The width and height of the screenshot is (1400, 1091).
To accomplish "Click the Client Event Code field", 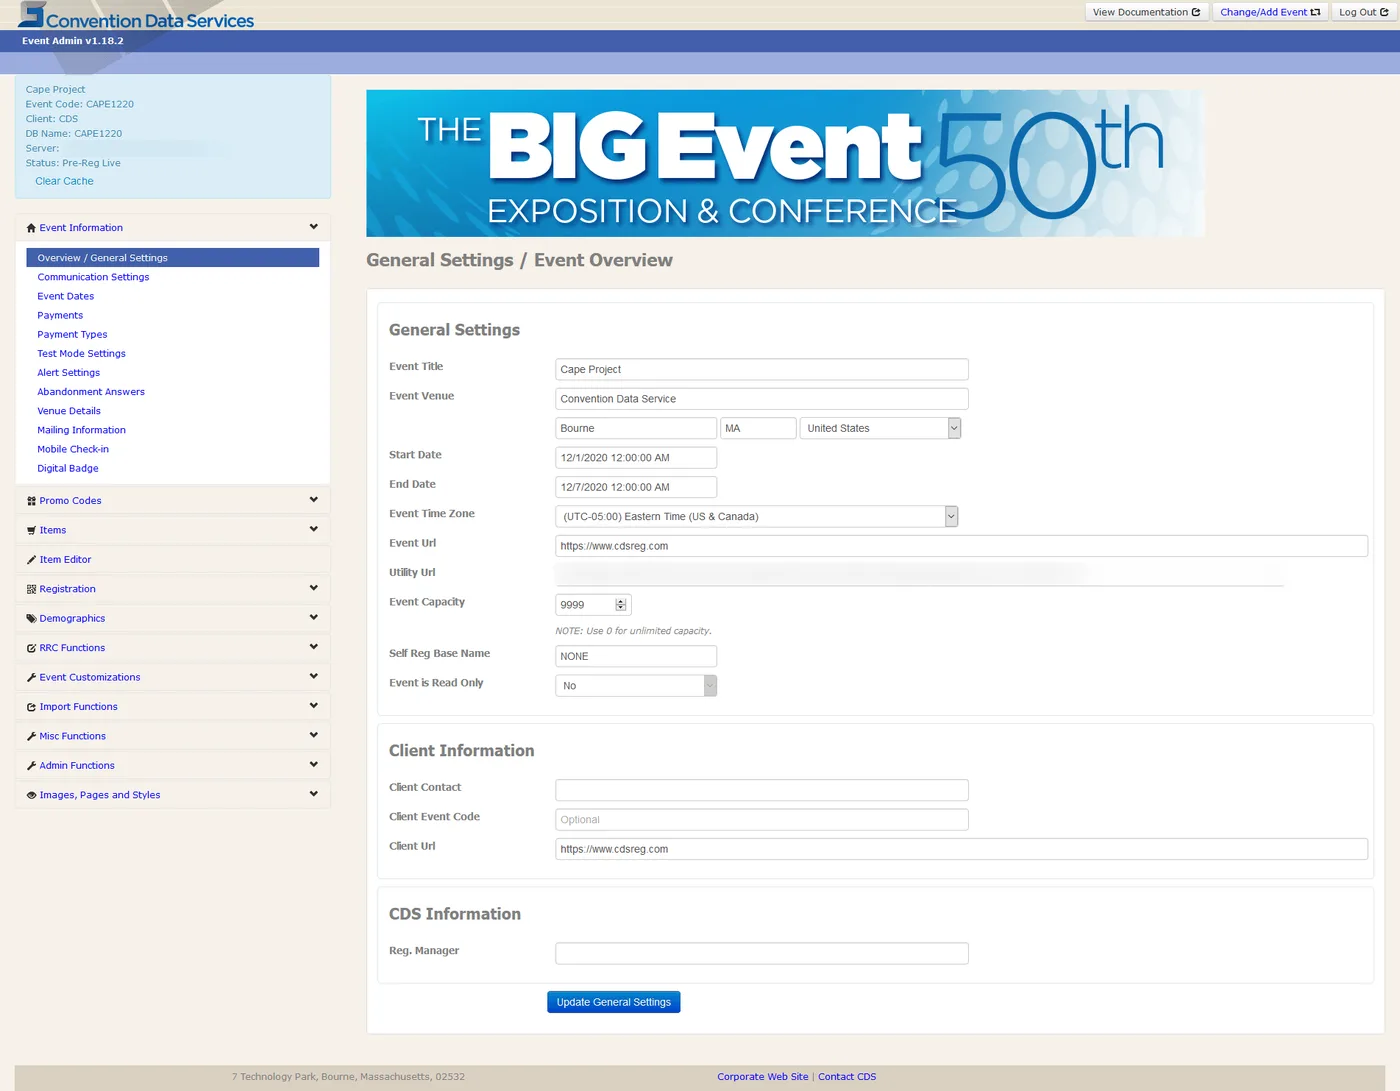I will (762, 820).
